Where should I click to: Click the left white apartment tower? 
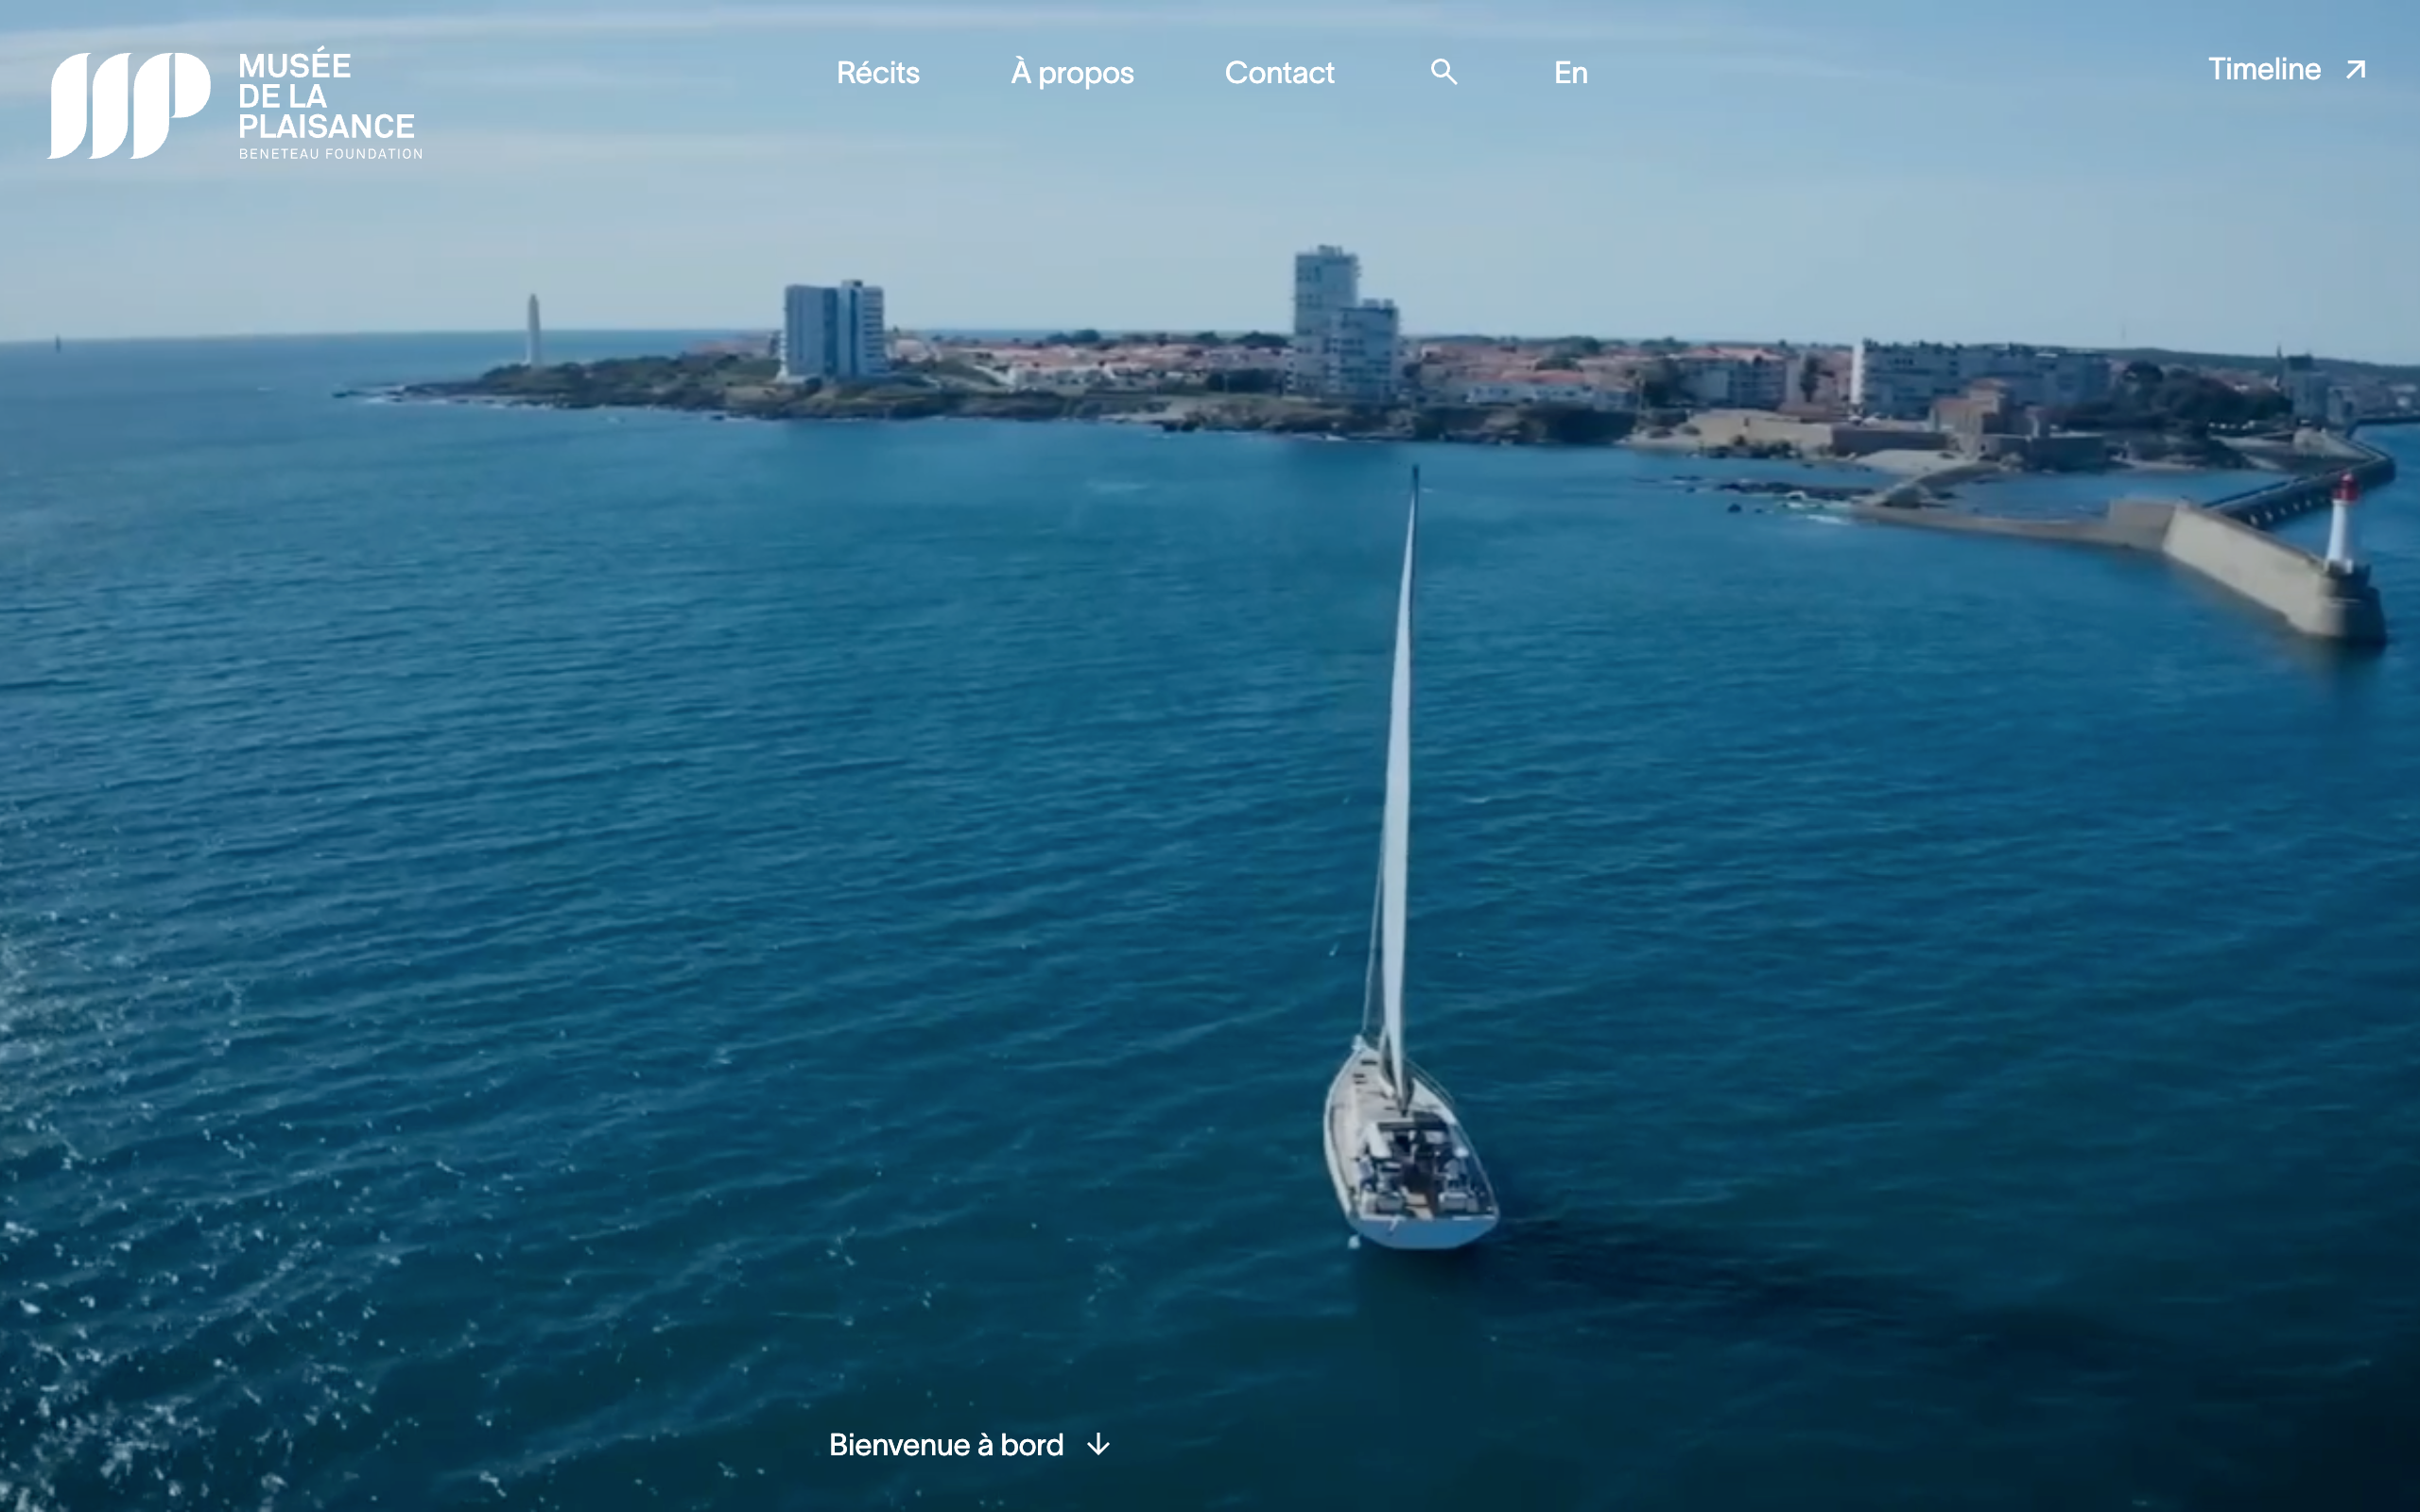coord(834,330)
